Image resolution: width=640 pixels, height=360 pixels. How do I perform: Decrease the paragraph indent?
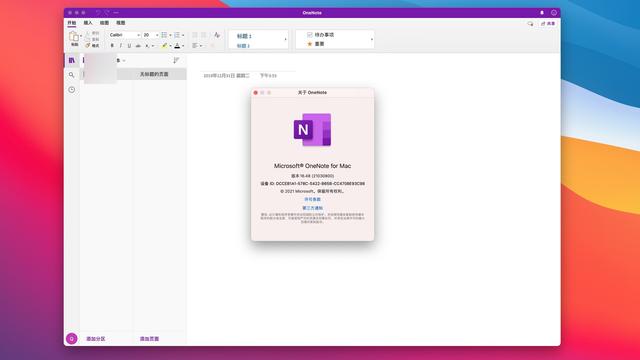coord(195,35)
